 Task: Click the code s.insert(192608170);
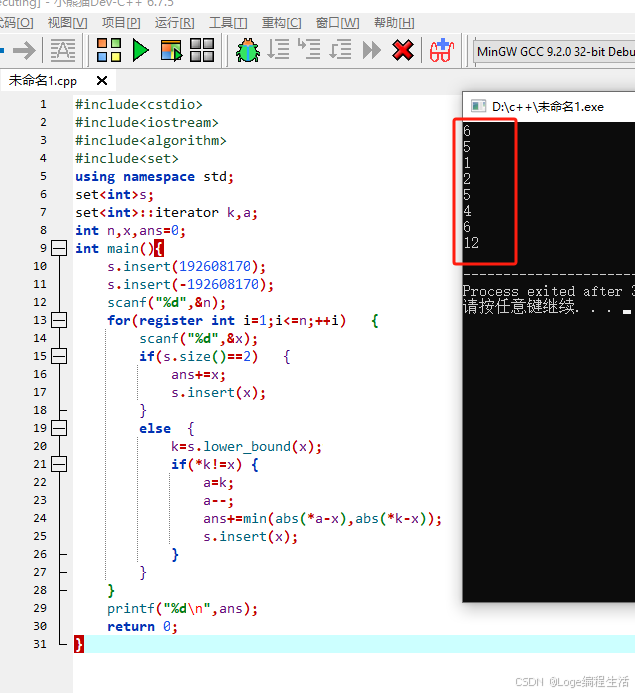(x=186, y=267)
